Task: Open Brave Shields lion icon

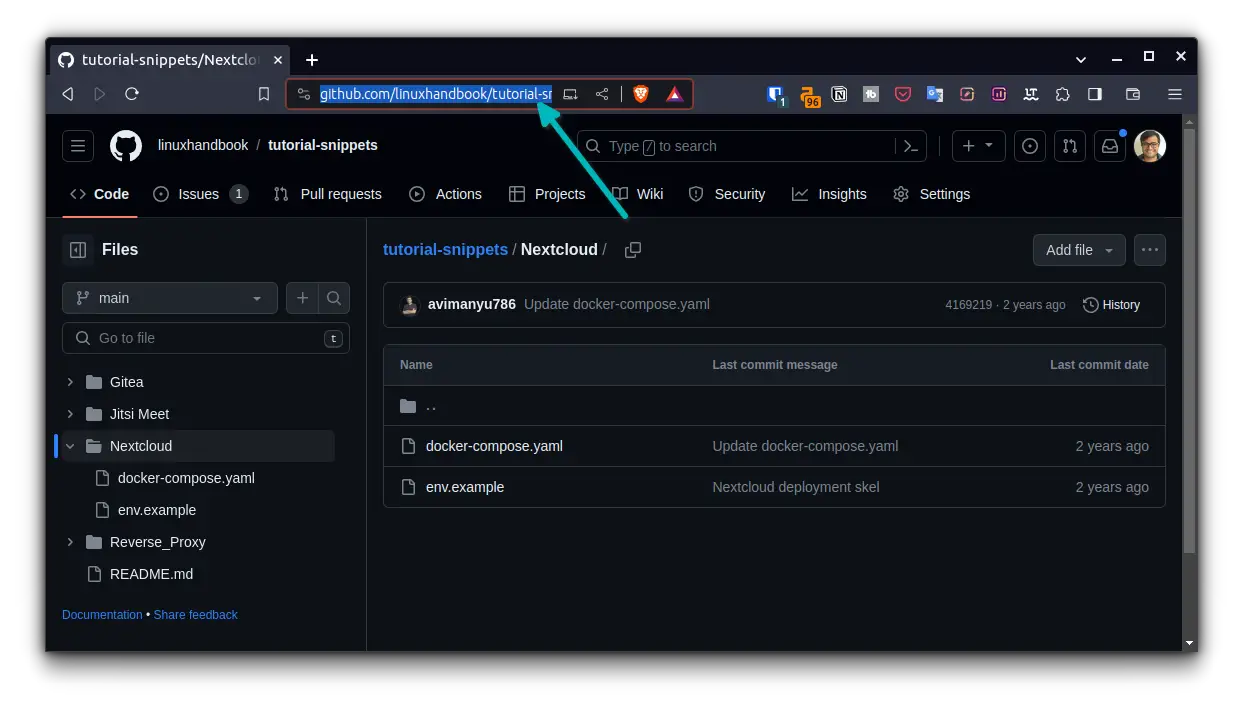Action: click(x=641, y=94)
